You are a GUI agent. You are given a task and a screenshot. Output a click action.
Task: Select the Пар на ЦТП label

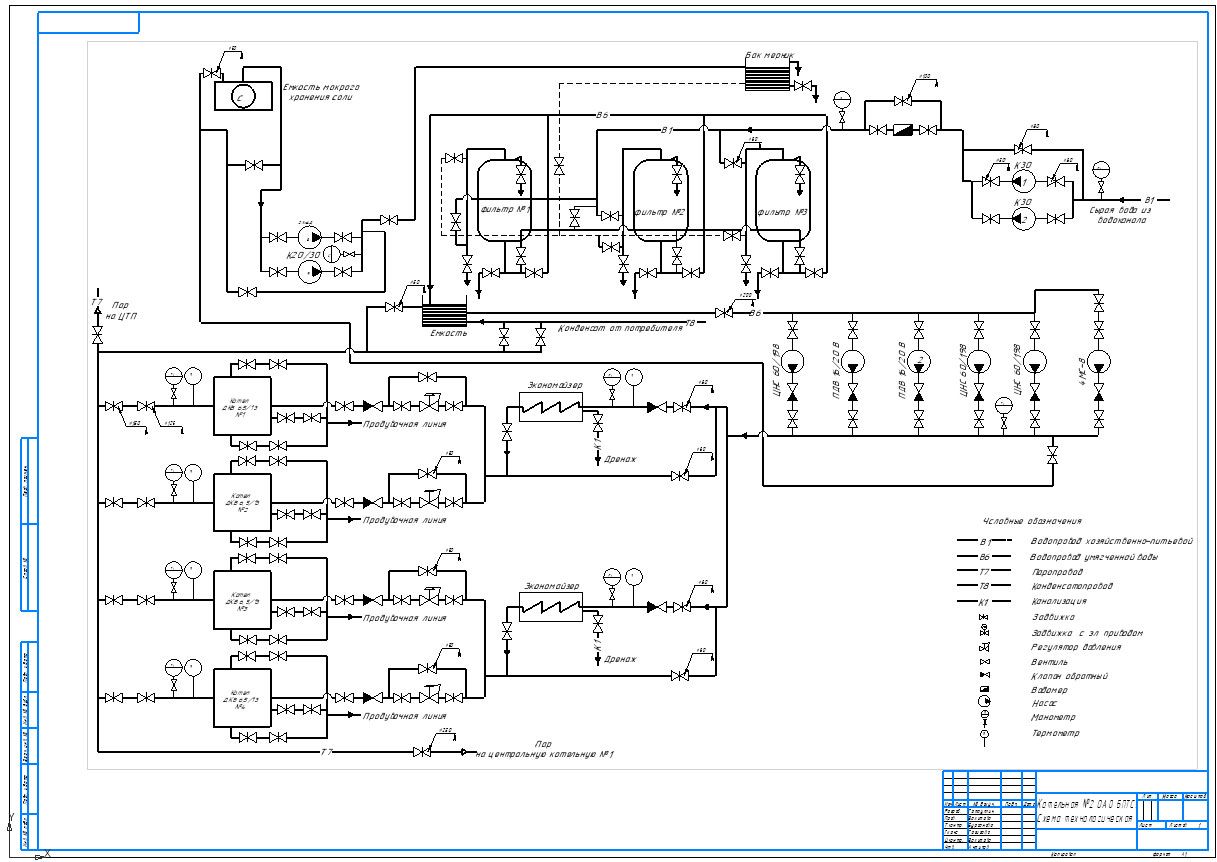pos(118,311)
